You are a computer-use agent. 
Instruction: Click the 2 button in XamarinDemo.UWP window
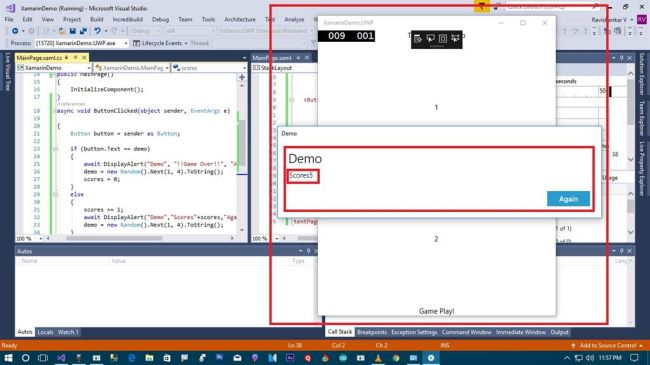point(436,239)
